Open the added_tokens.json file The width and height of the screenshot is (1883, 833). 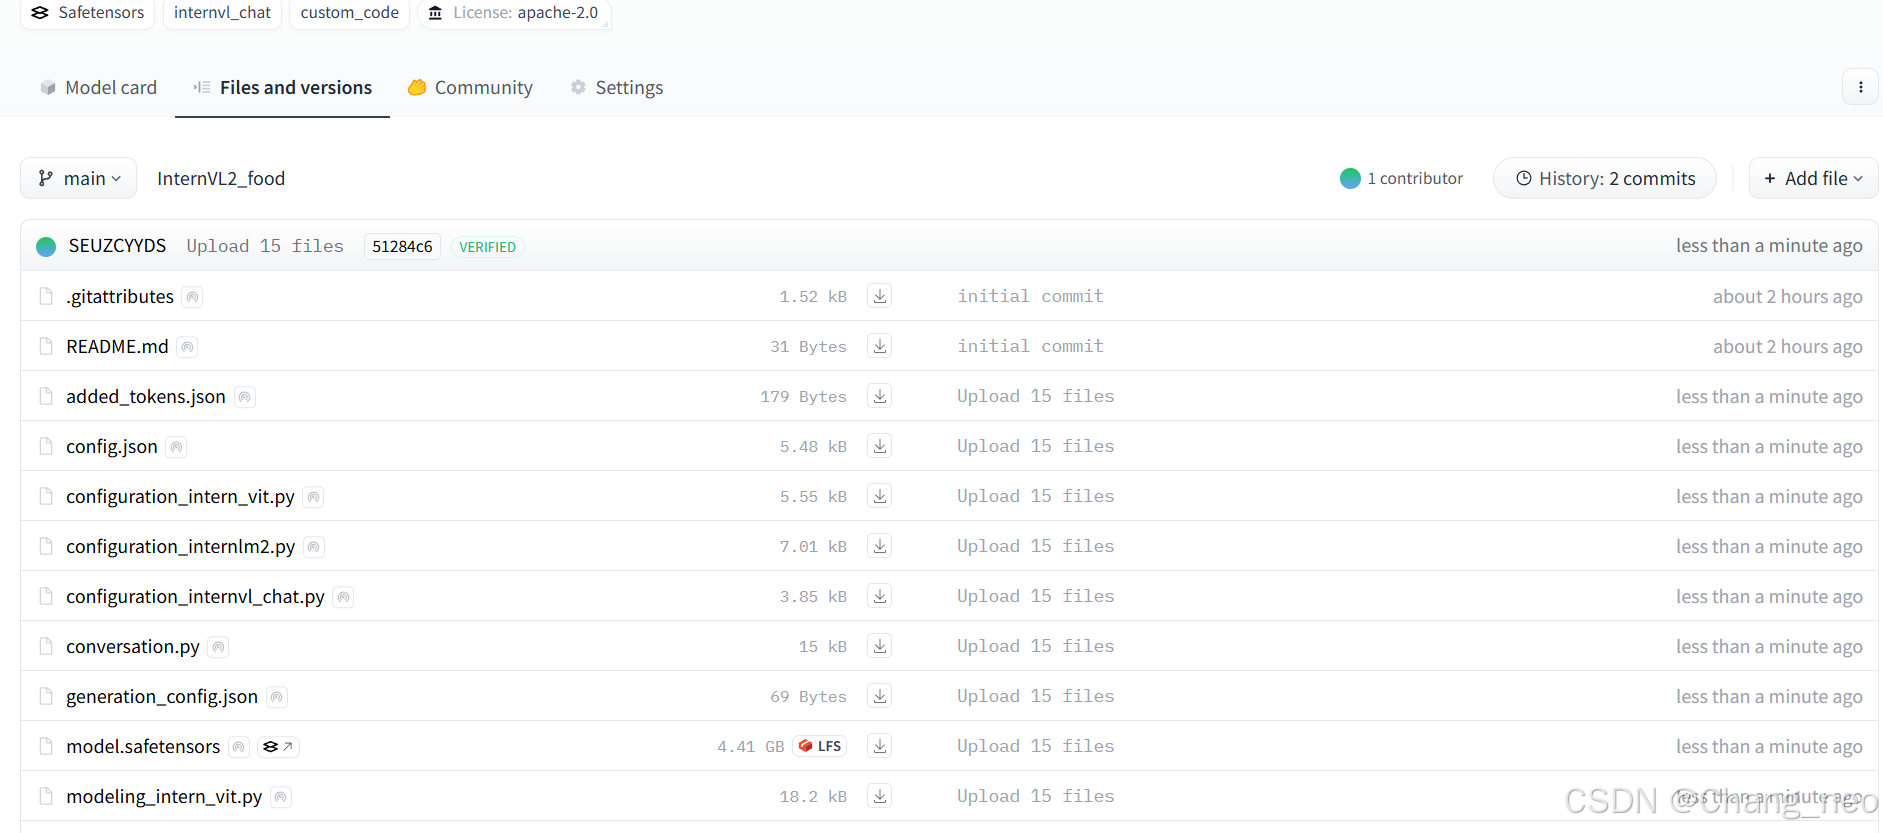[146, 396]
